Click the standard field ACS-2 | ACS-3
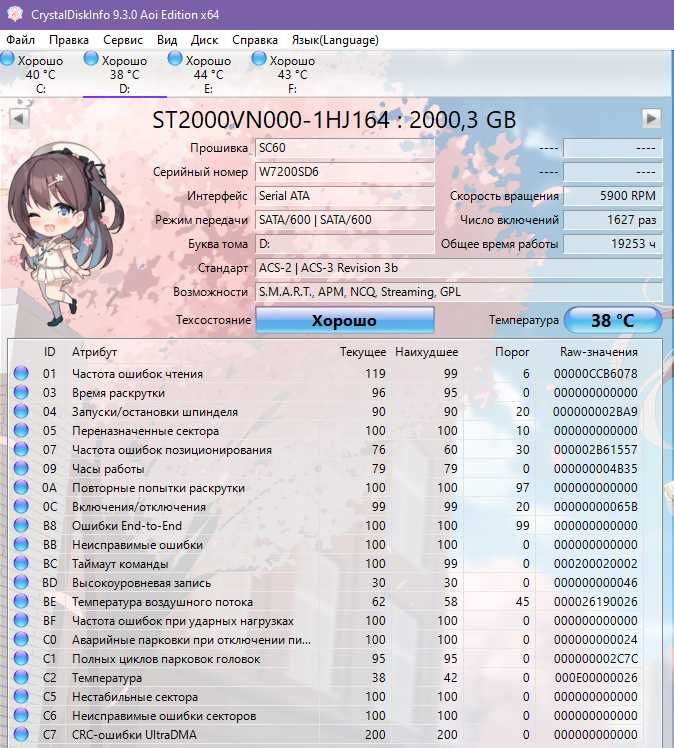Screen dimensions: 674x748 459,268
